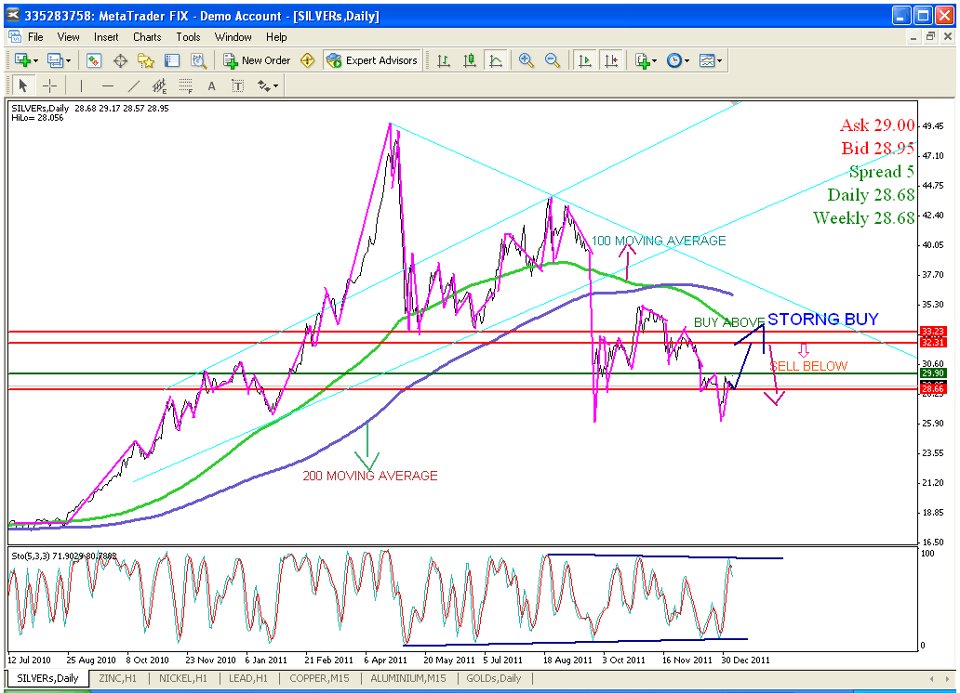Select the Text (A) tool
The width and height of the screenshot is (960, 693).
(x=212, y=86)
